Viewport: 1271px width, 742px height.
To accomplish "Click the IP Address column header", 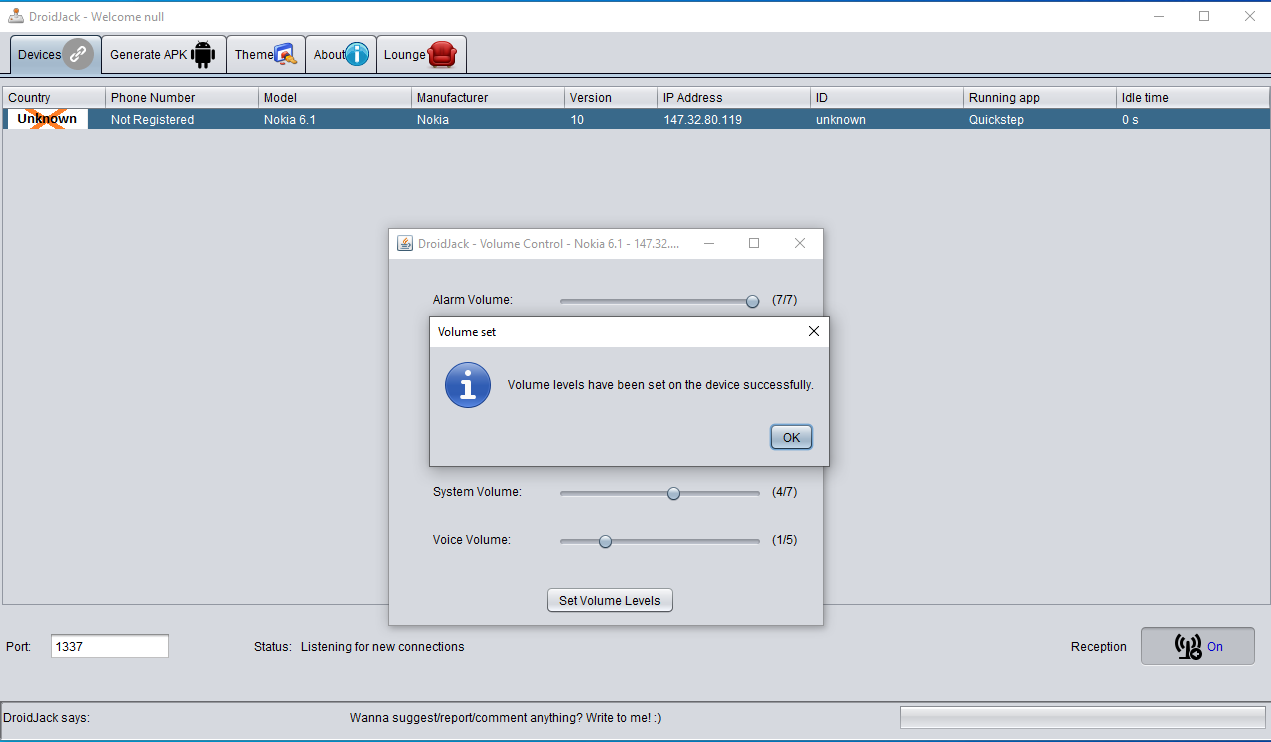I will pos(734,97).
